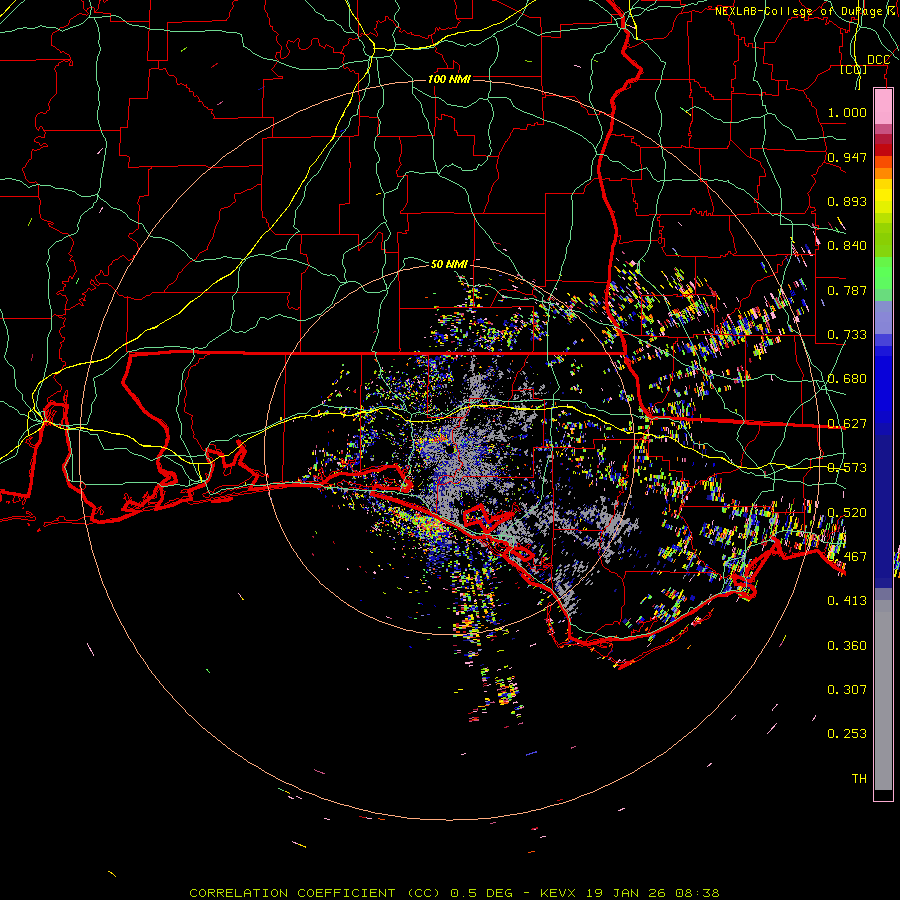Select the 0.947 scale value
Screen dimensions: 900x900
click(847, 157)
